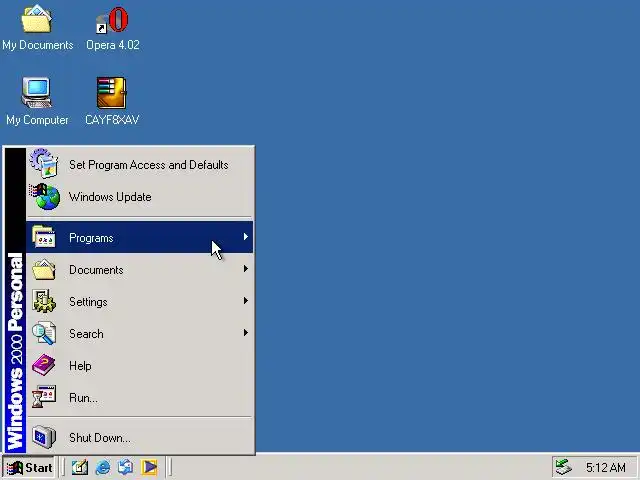640x480 pixels.
Task: Click the Documents folder icon in Start menu
Action: tap(44, 269)
